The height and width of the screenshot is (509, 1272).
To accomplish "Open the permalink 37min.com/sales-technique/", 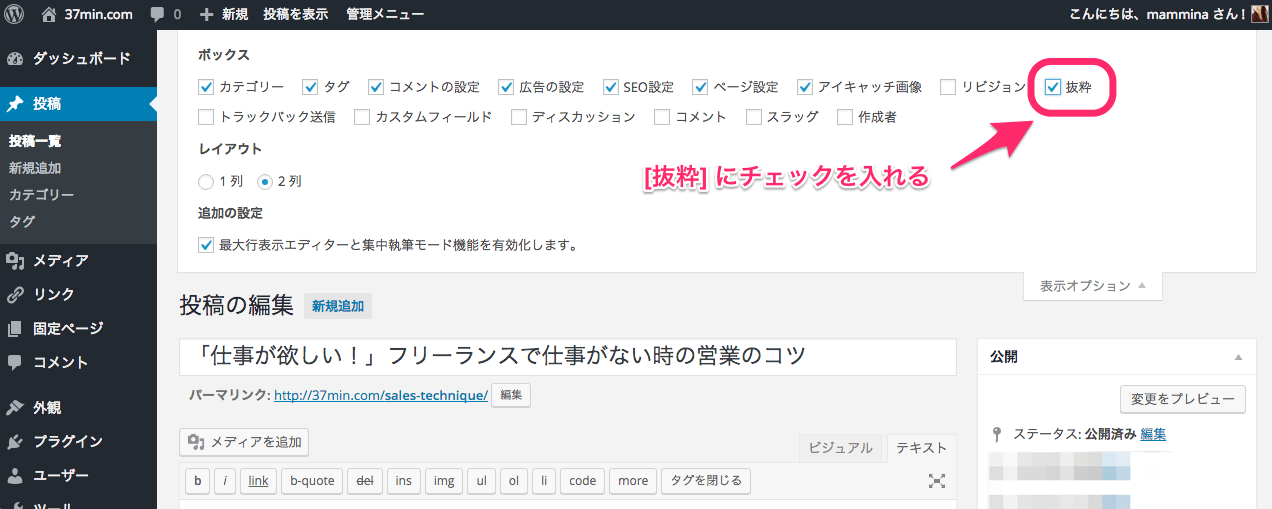I will [x=381, y=395].
